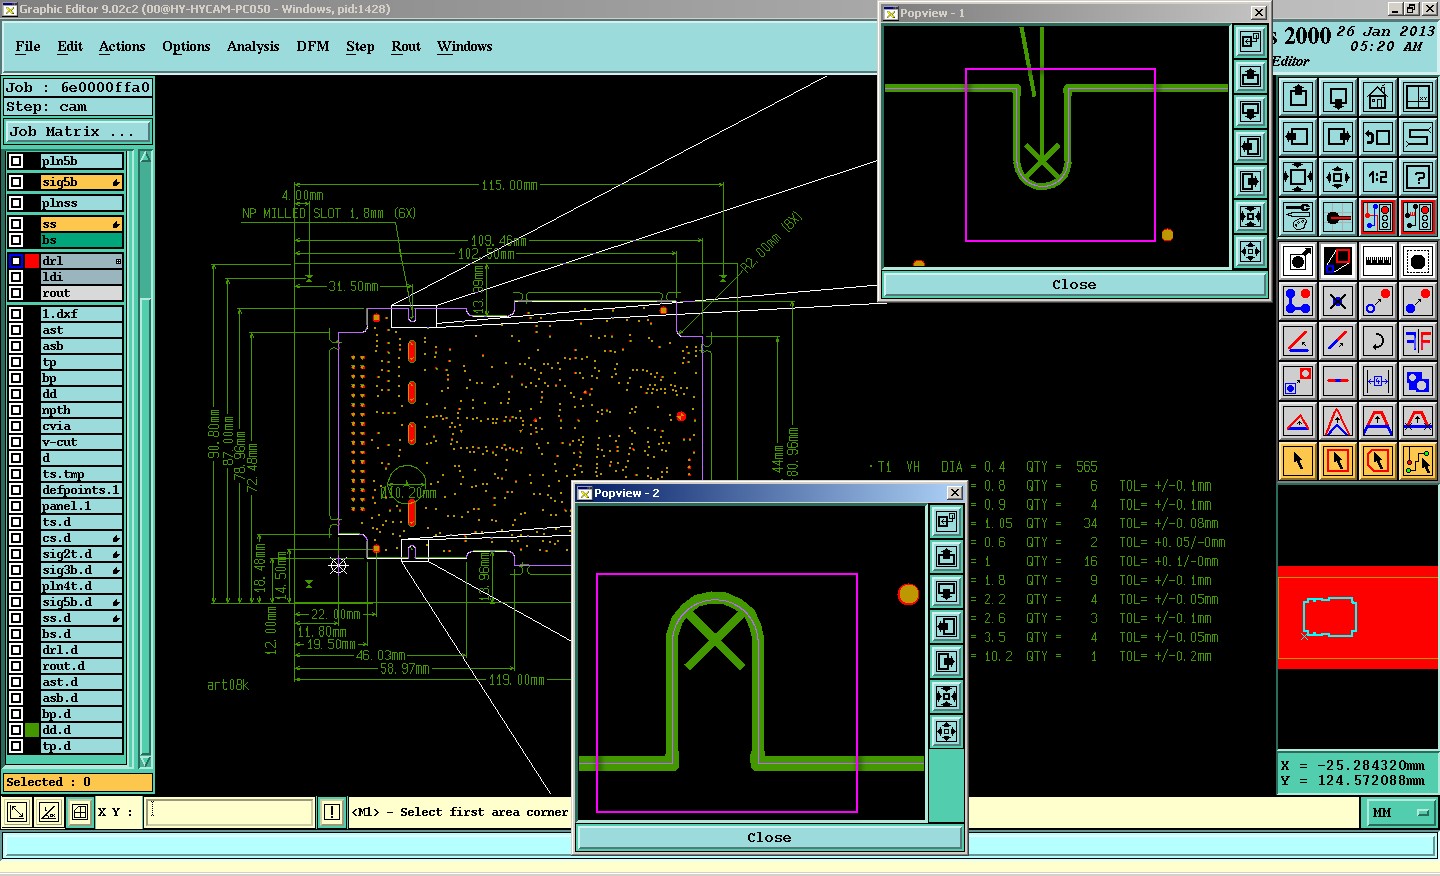1440x876 pixels.
Task: Click Close button in Popview 1
Action: (x=1074, y=284)
